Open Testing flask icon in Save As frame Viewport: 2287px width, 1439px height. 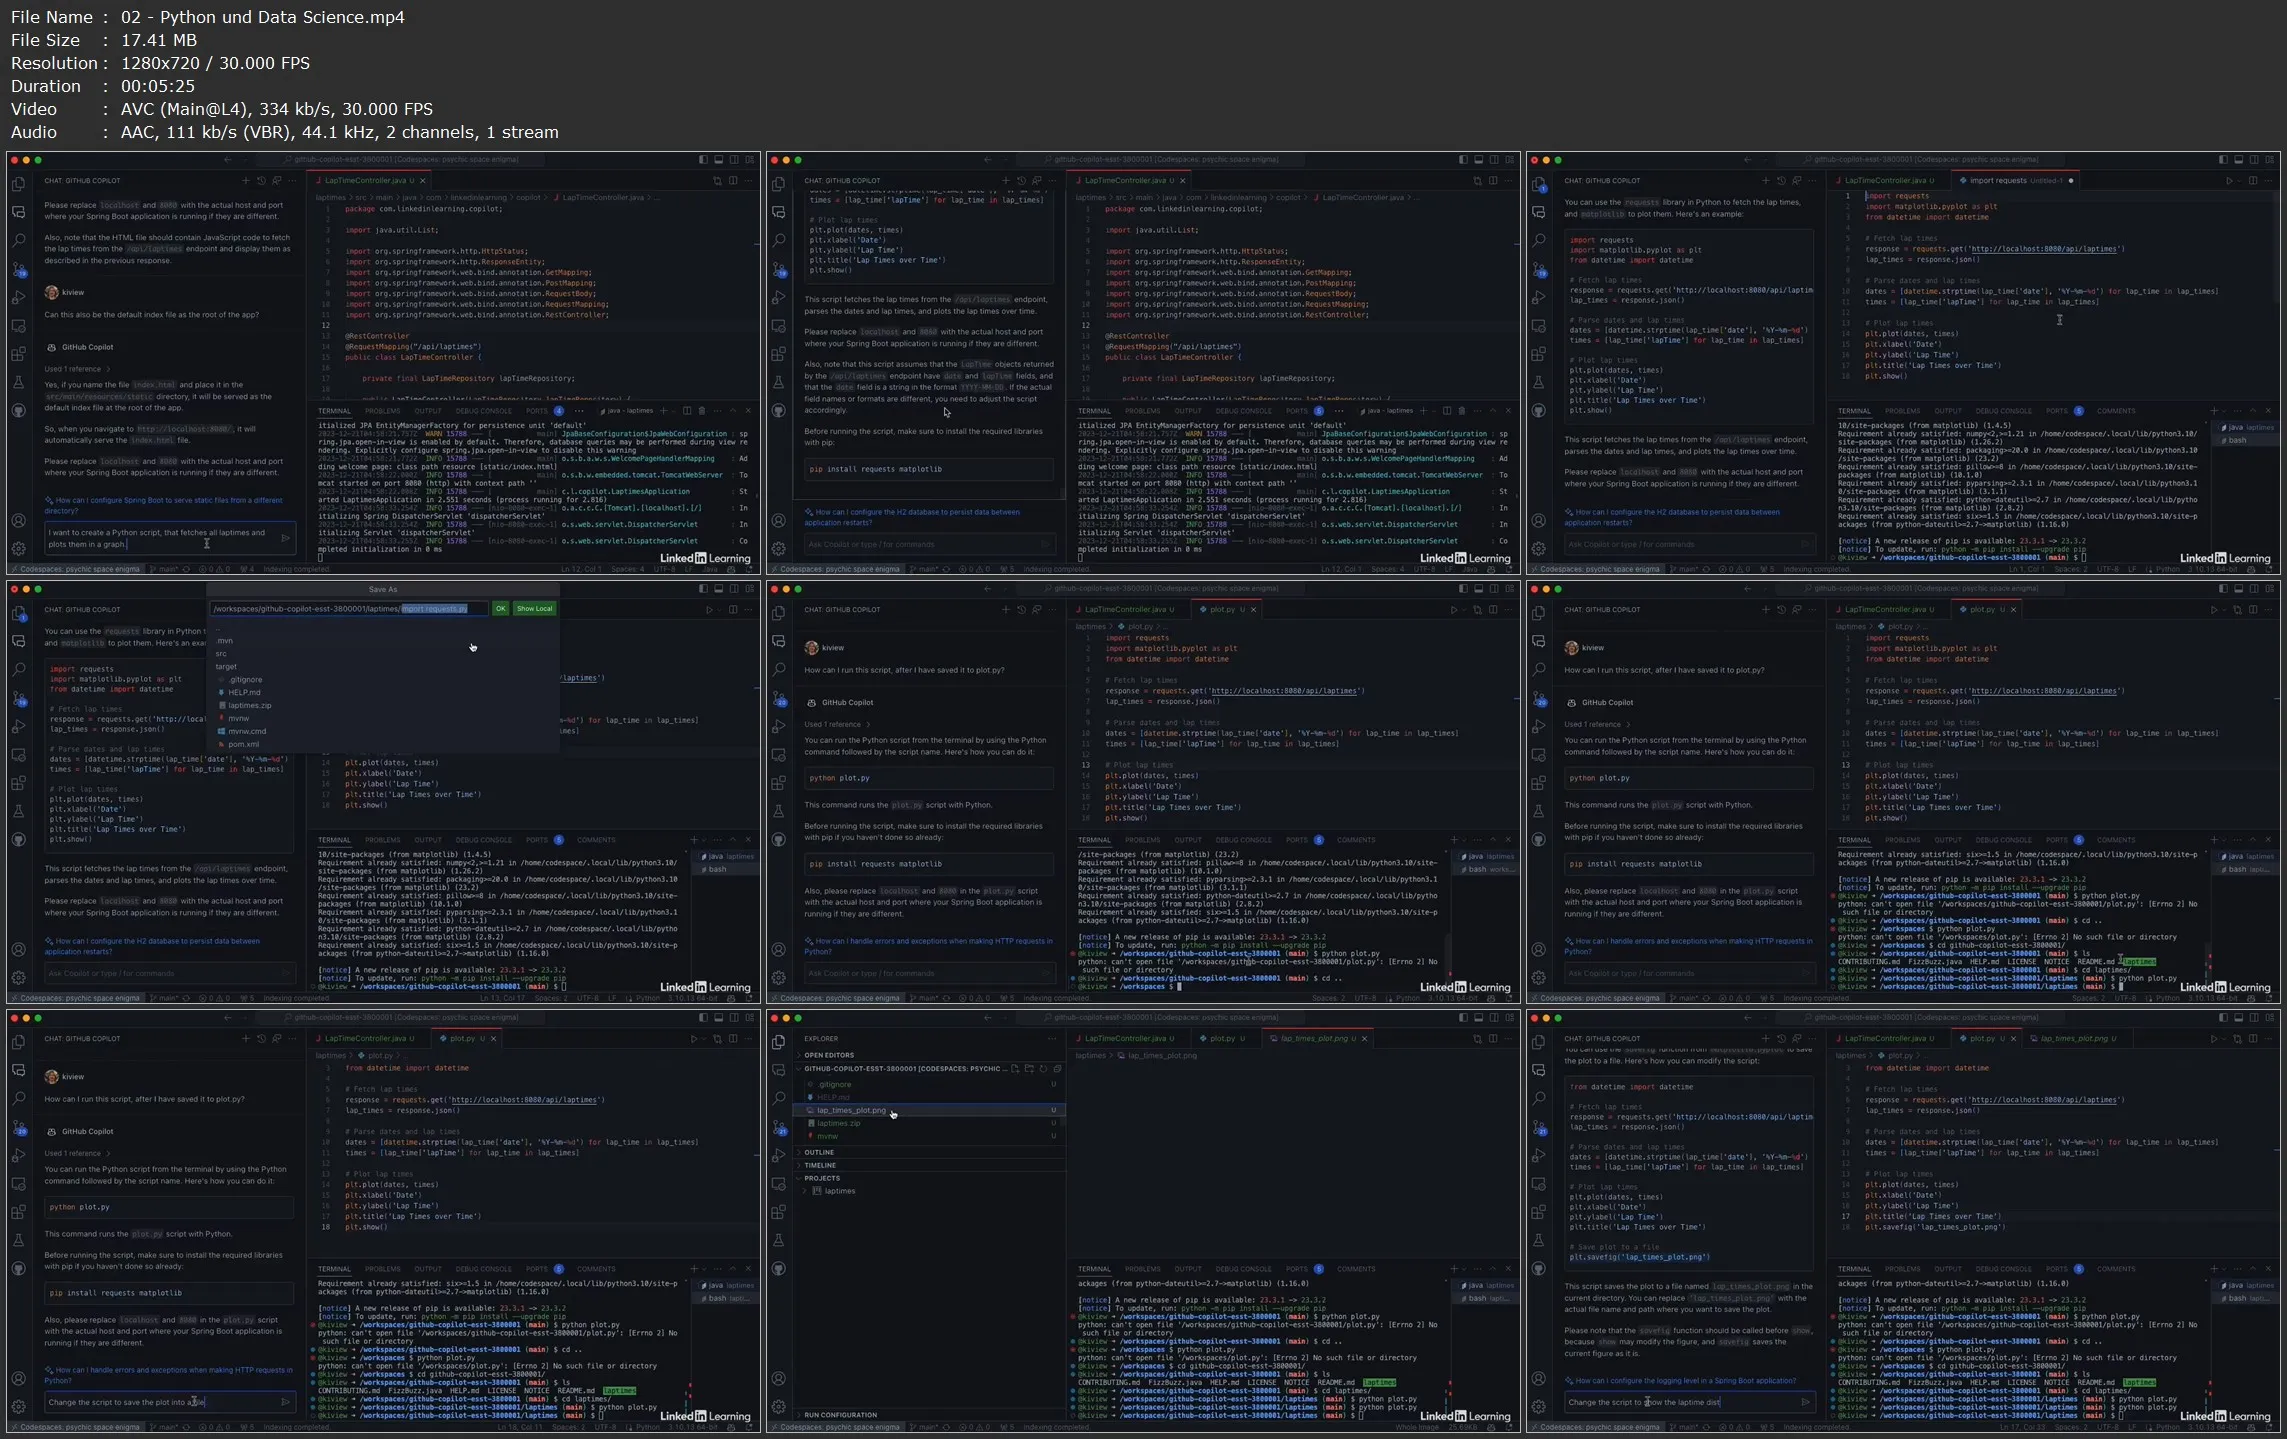point(19,811)
